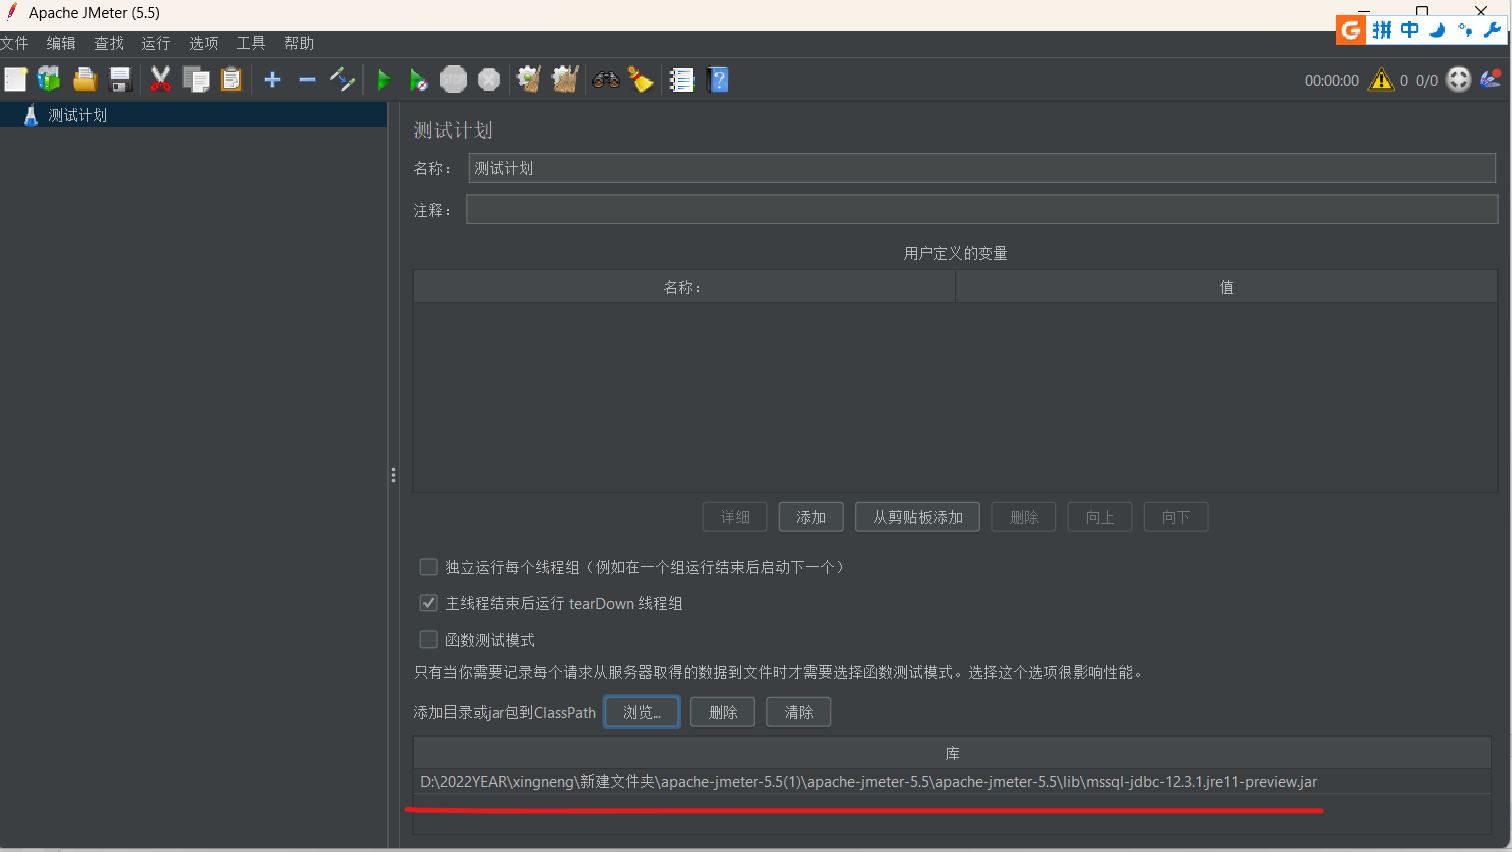Click the 从剪贴板添加 button
The image size is (1512, 852).
tap(916, 516)
